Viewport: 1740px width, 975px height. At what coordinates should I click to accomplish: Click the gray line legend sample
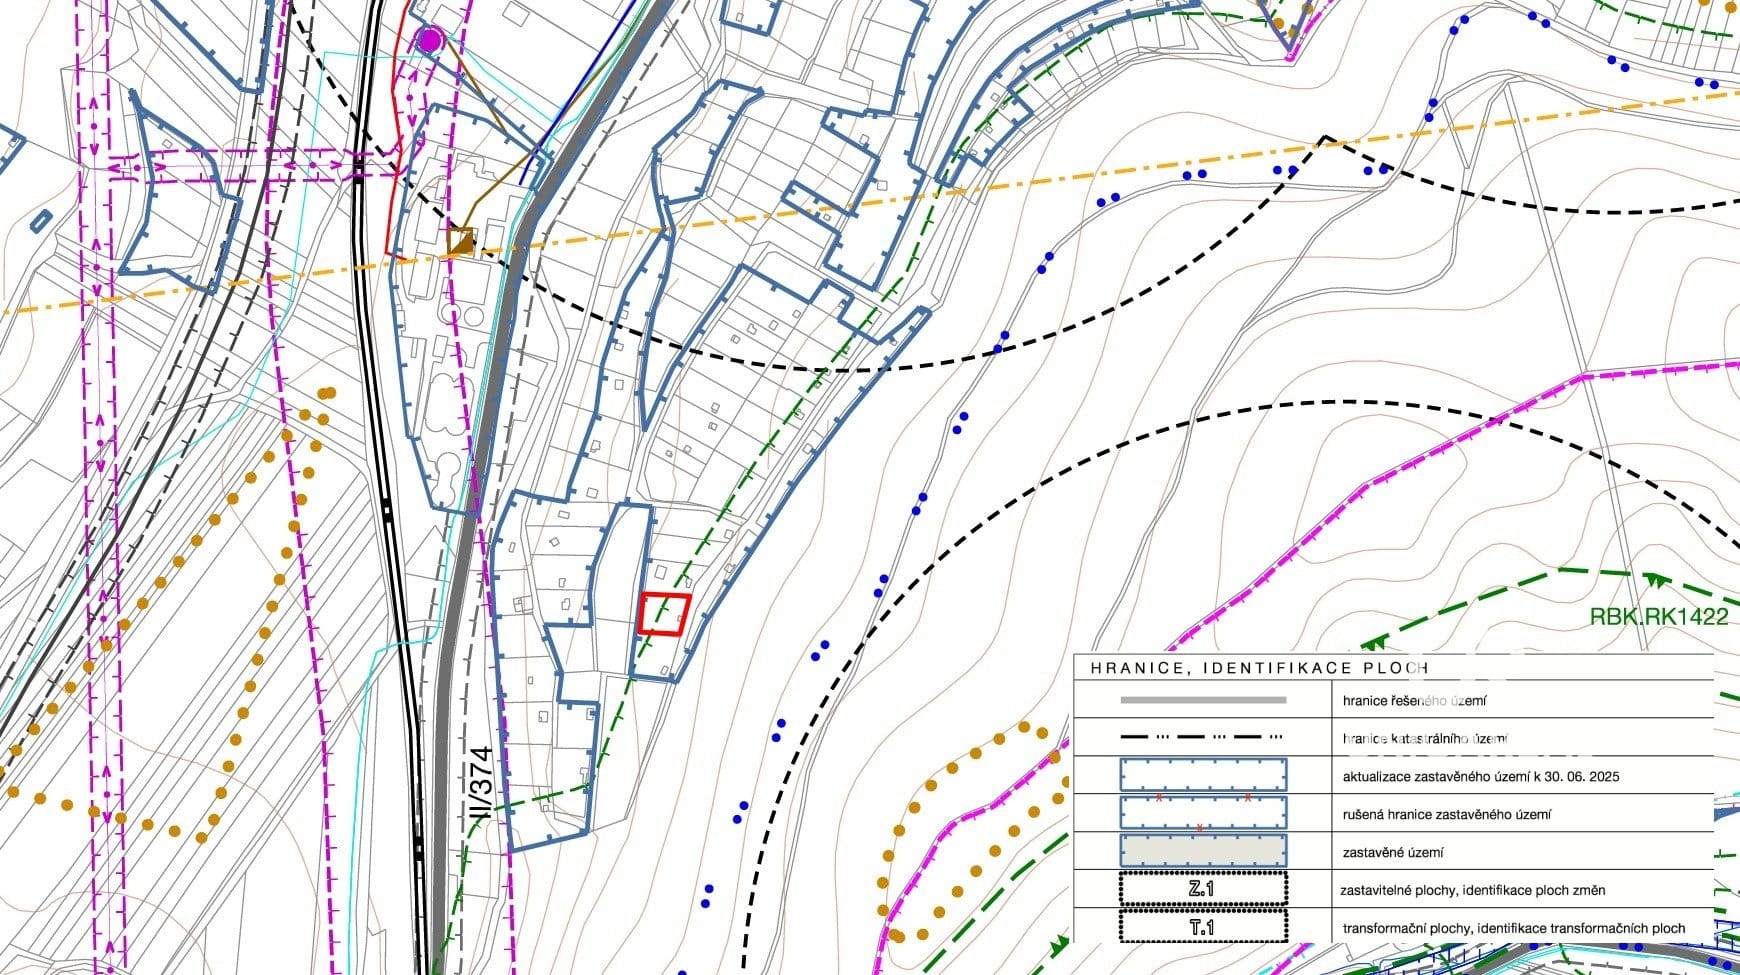coord(1203,700)
